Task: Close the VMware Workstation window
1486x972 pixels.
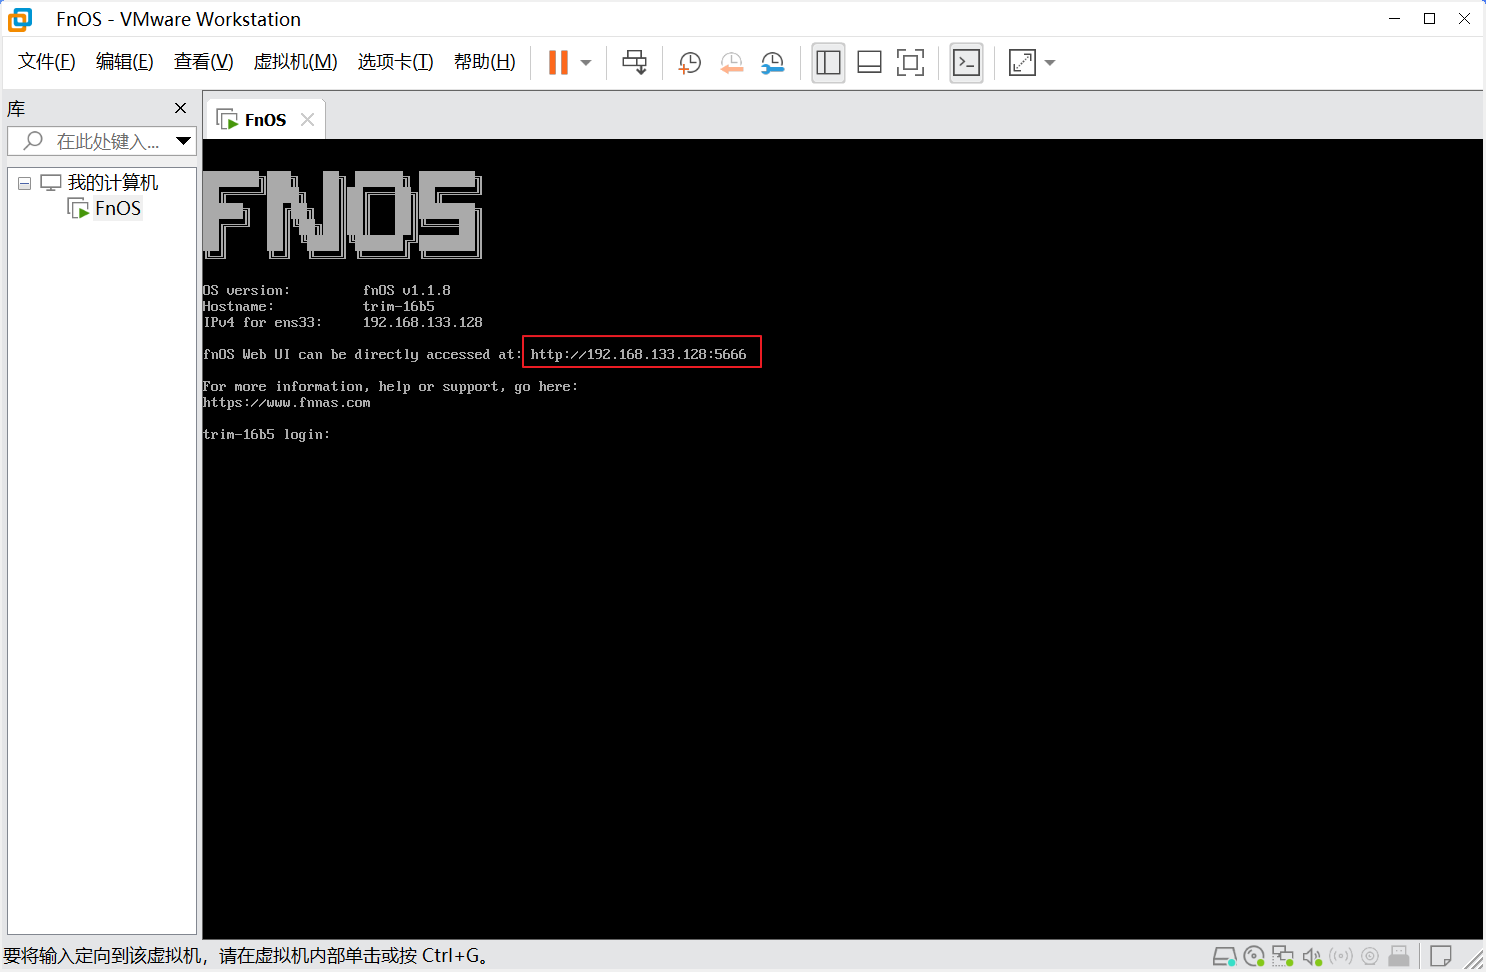Action: pos(1465,18)
